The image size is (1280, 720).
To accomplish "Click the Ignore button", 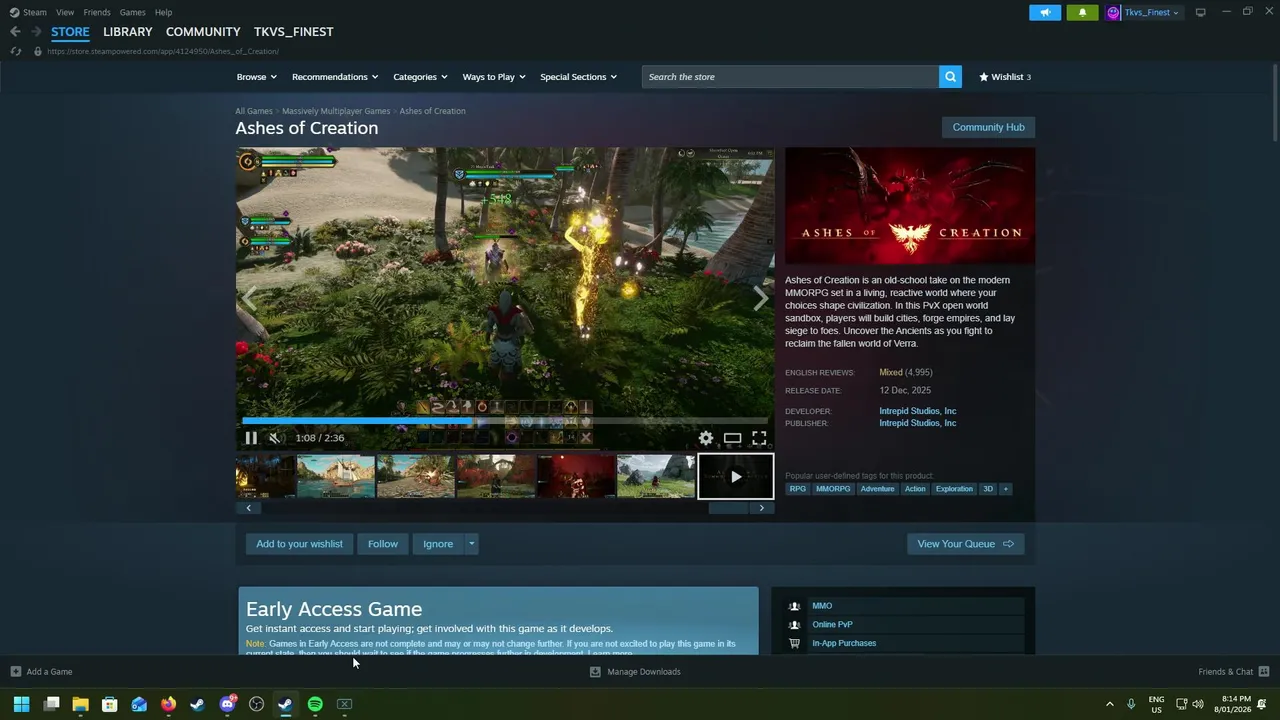I will (x=438, y=544).
